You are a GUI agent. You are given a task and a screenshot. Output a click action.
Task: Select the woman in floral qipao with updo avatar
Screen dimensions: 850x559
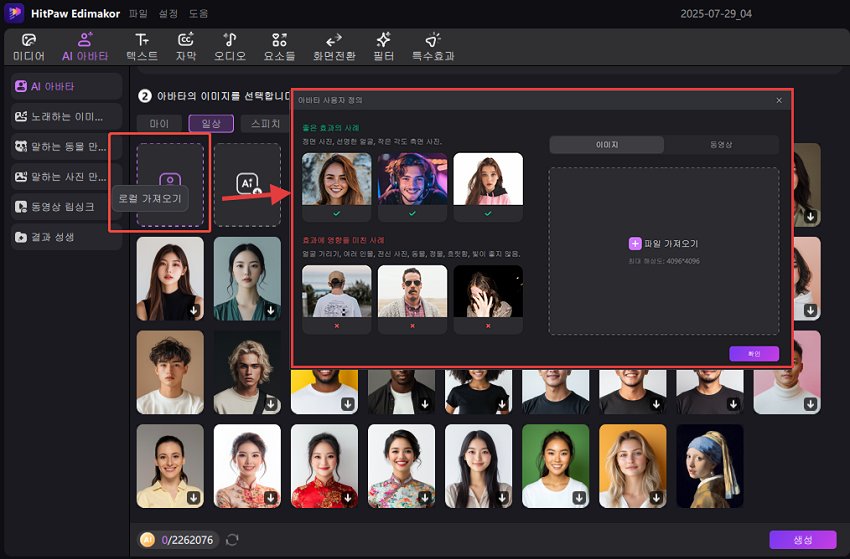(x=401, y=466)
